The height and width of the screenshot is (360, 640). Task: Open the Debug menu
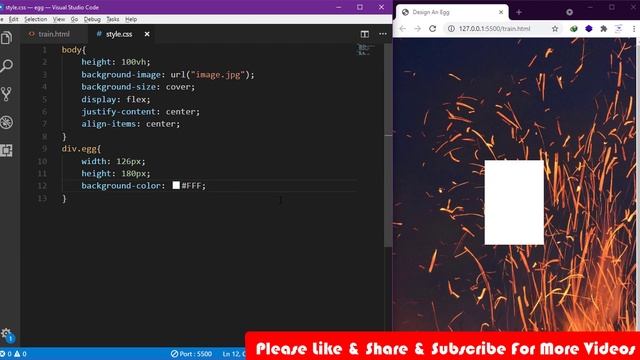pos(92,19)
